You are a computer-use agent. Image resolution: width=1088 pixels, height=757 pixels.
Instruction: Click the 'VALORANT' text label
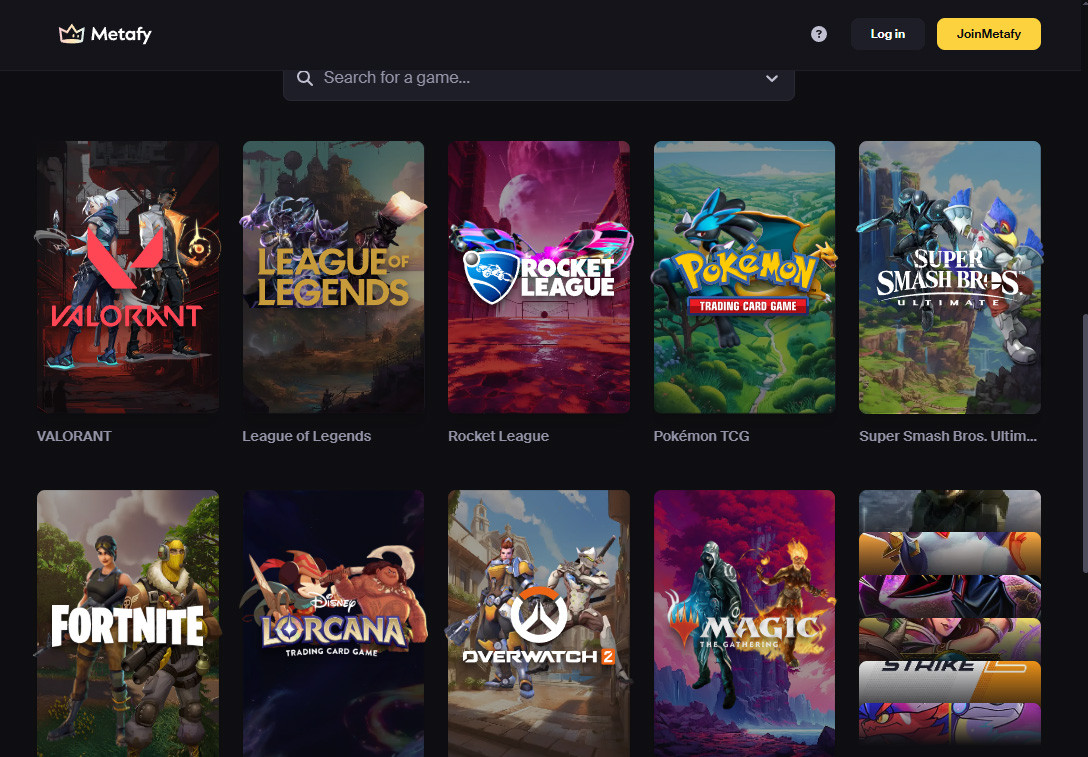(74, 435)
